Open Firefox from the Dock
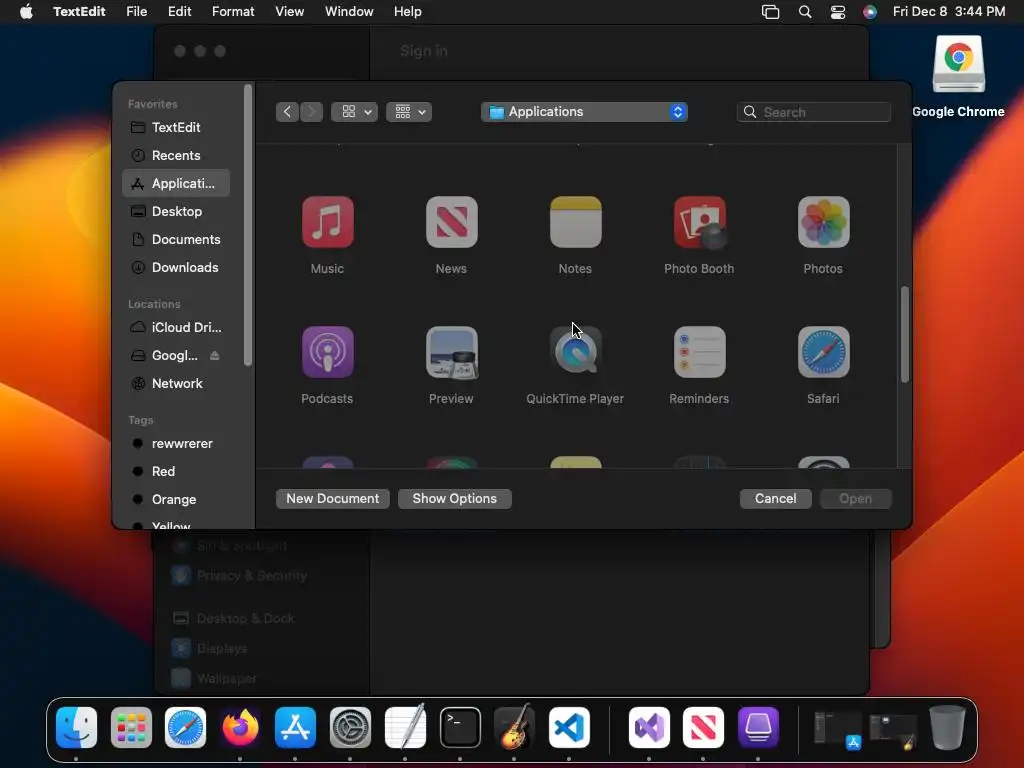This screenshot has height=768, width=1024. (240, 727)
